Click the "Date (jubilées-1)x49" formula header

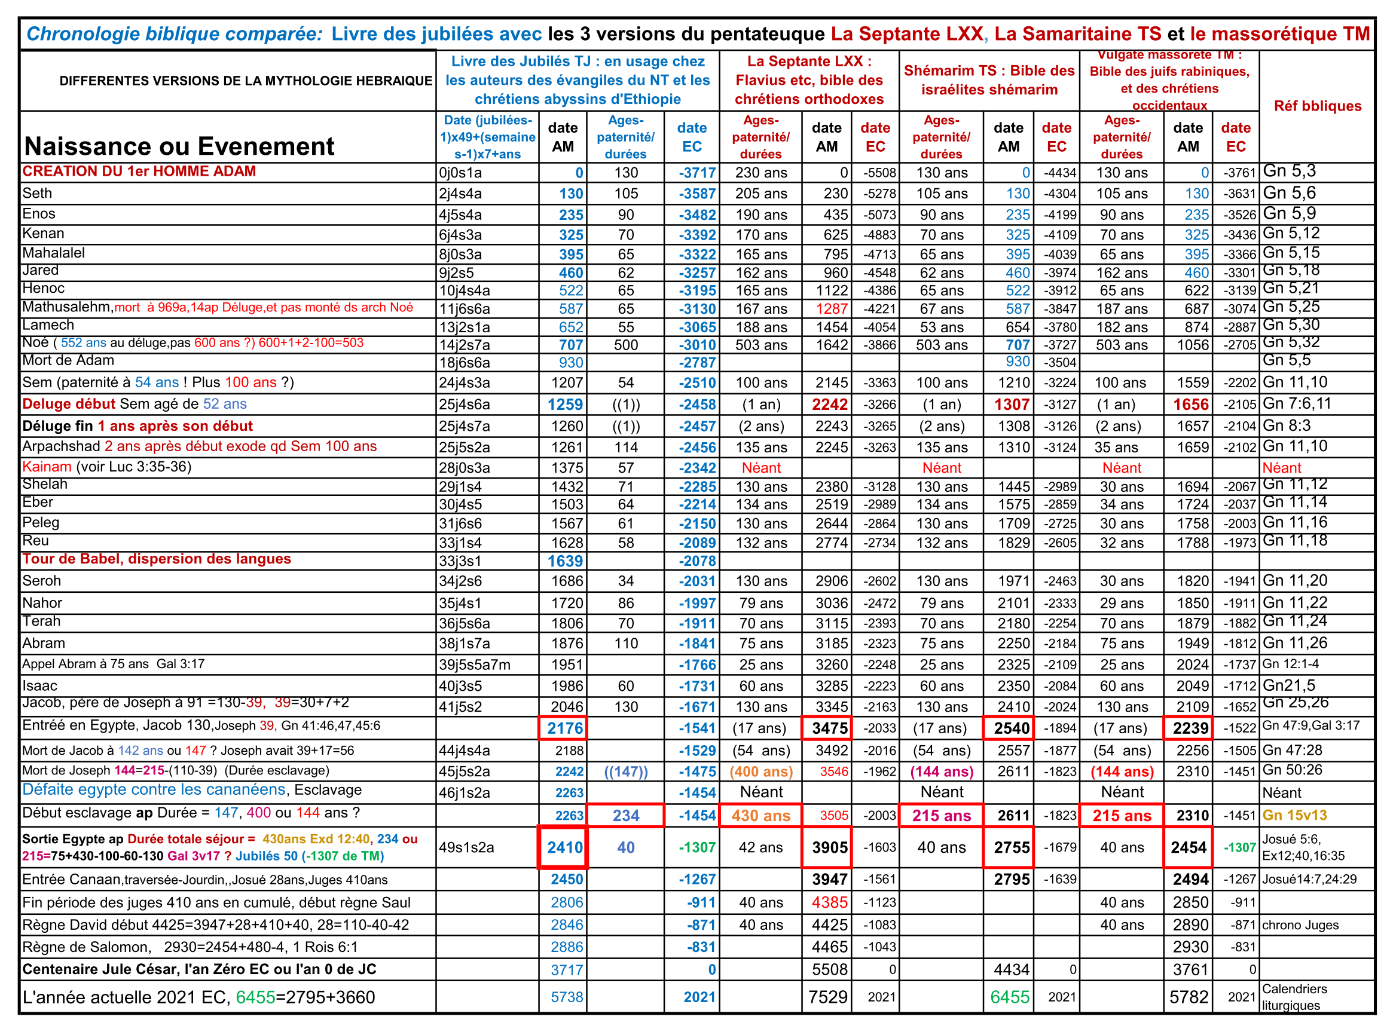coord(489,137)
